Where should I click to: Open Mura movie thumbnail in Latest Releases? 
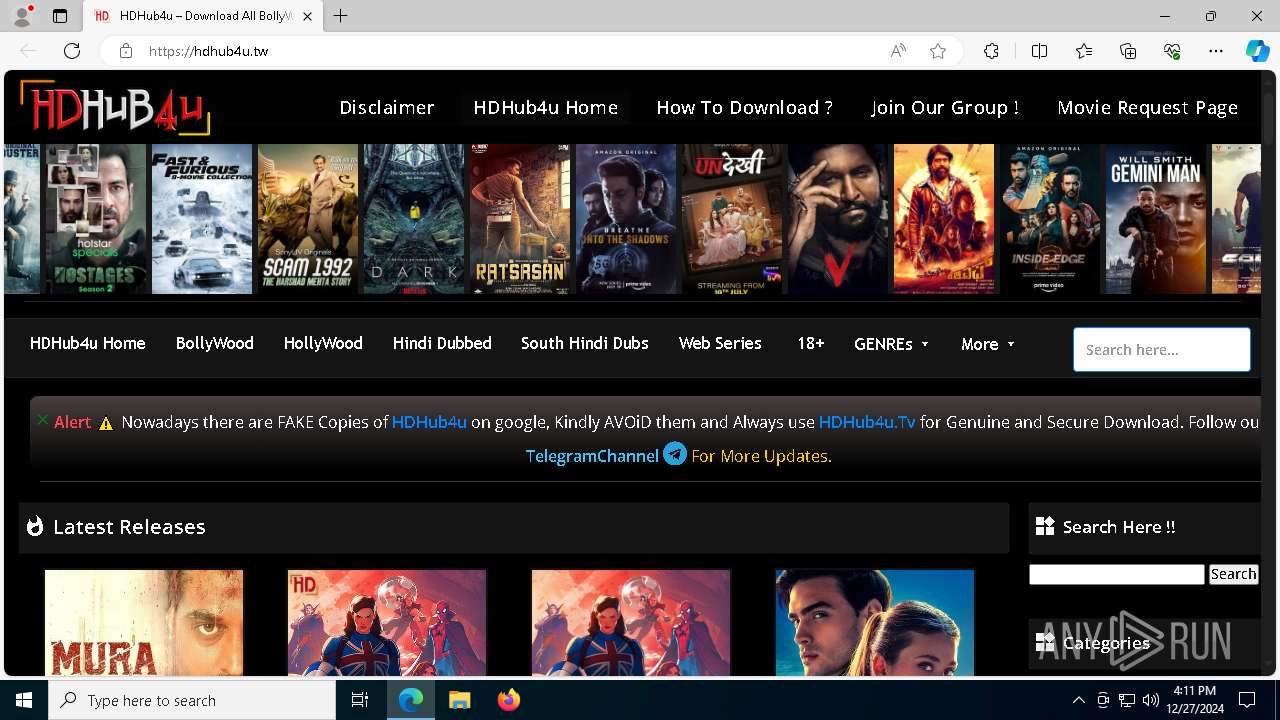[144, 622]
